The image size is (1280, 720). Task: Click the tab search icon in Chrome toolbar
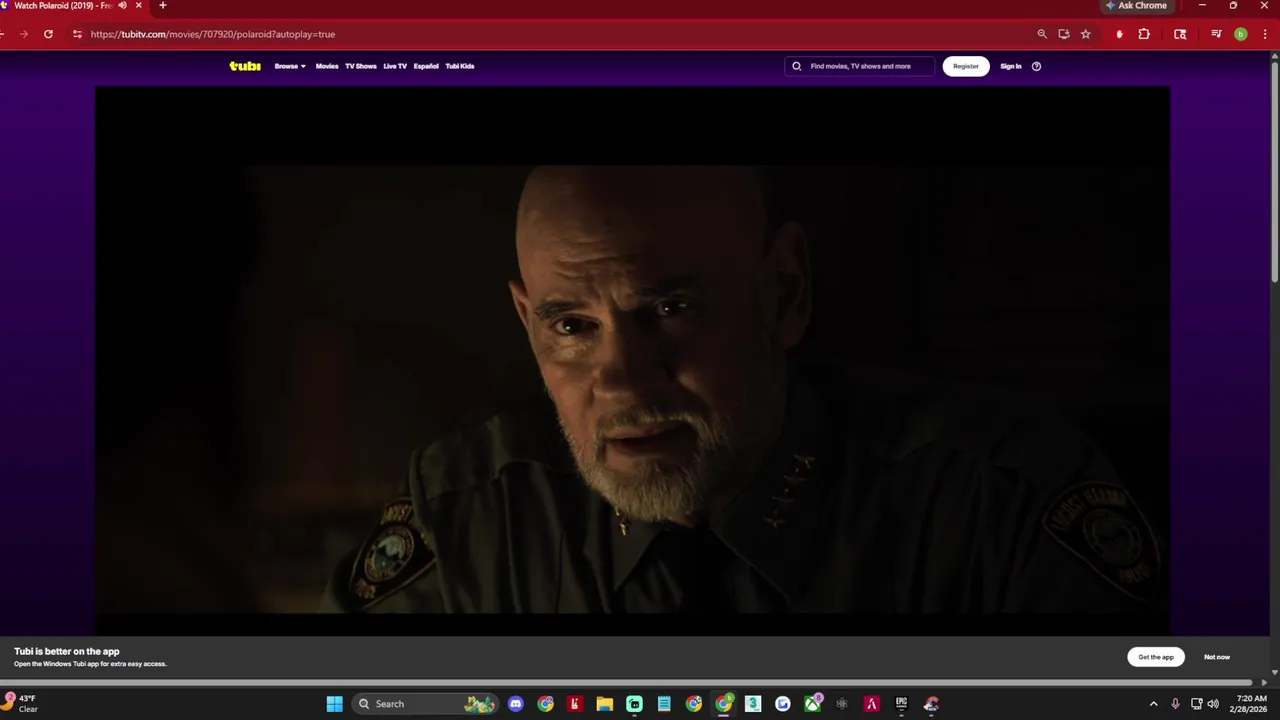tap(1180, 34)
